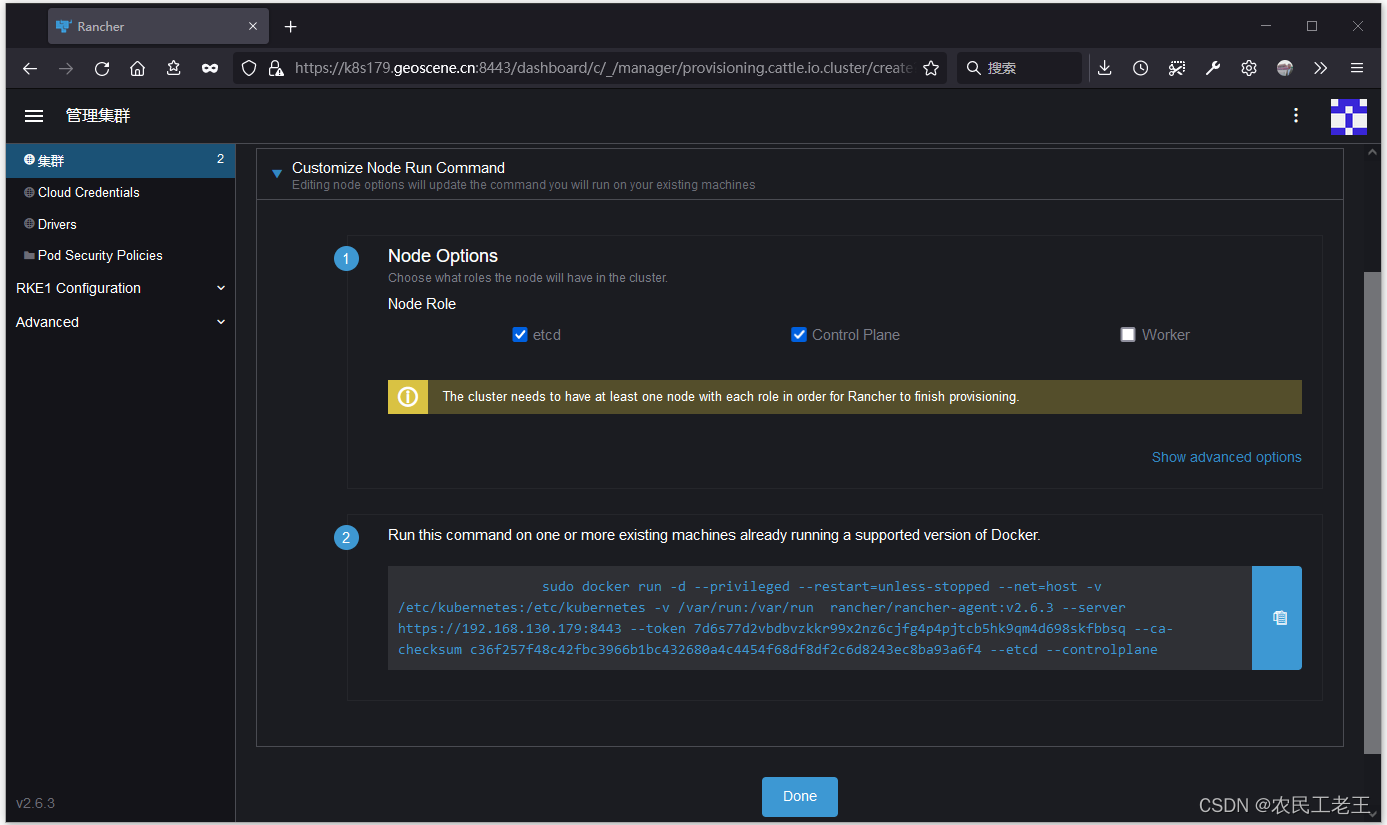Select 集群 in the sidebar
Screen dimensions: 1387x825
coord(120,160)
